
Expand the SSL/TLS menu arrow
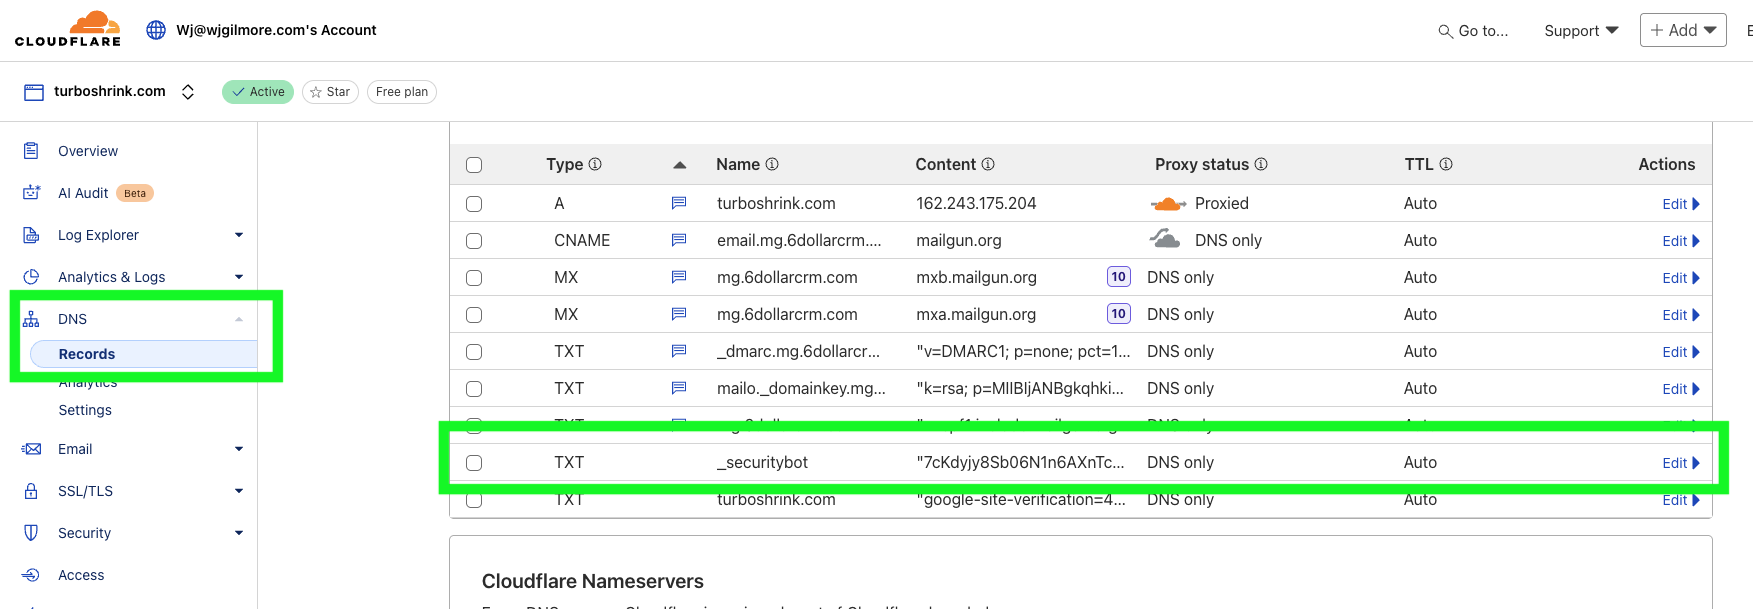pyautogui.click(x=239, y=491)
